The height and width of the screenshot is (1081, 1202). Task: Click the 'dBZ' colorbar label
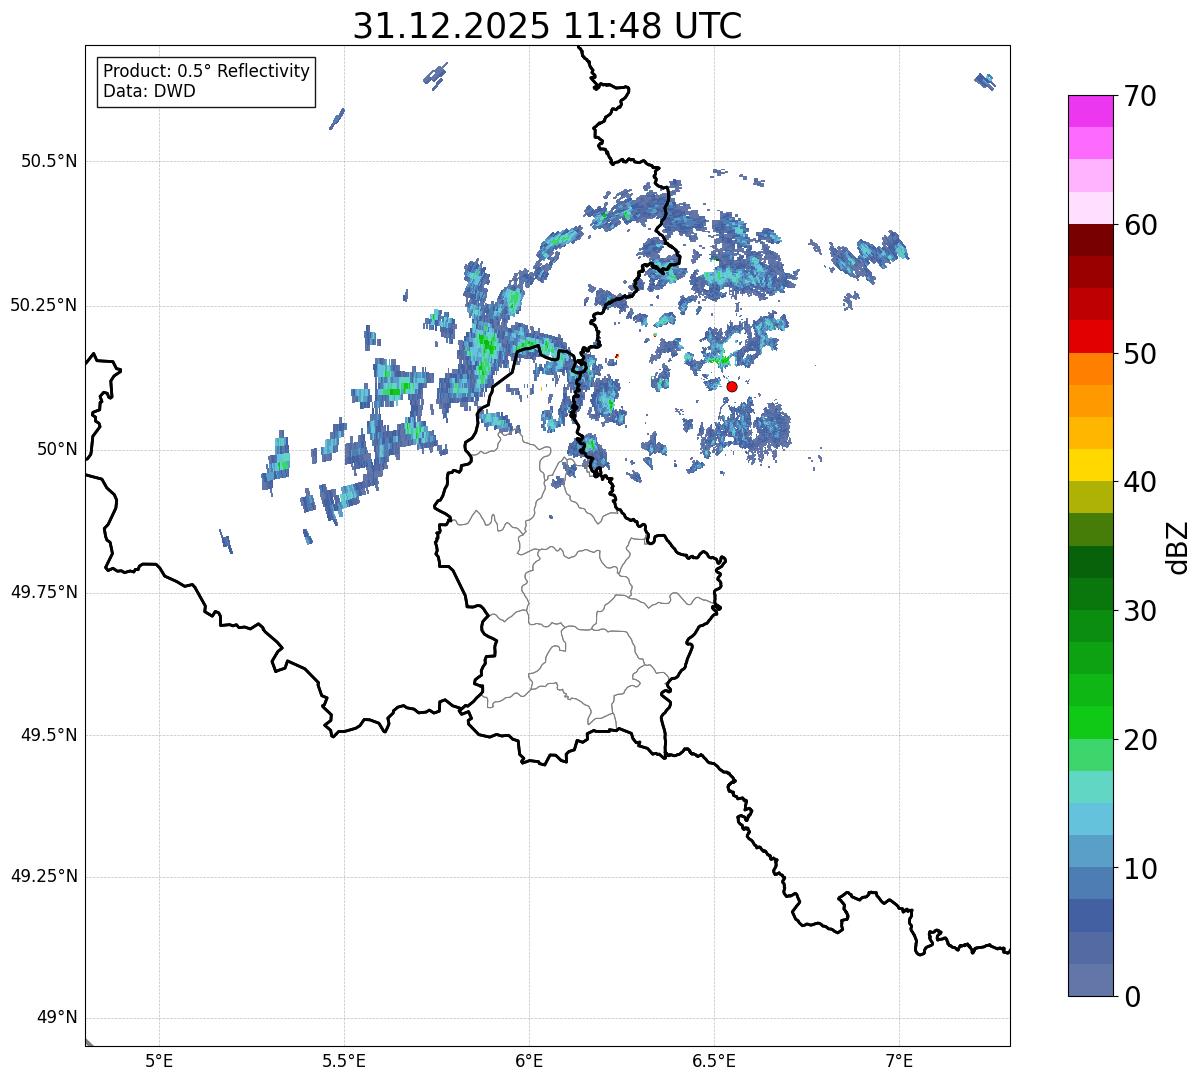[x=1178, y=547]
